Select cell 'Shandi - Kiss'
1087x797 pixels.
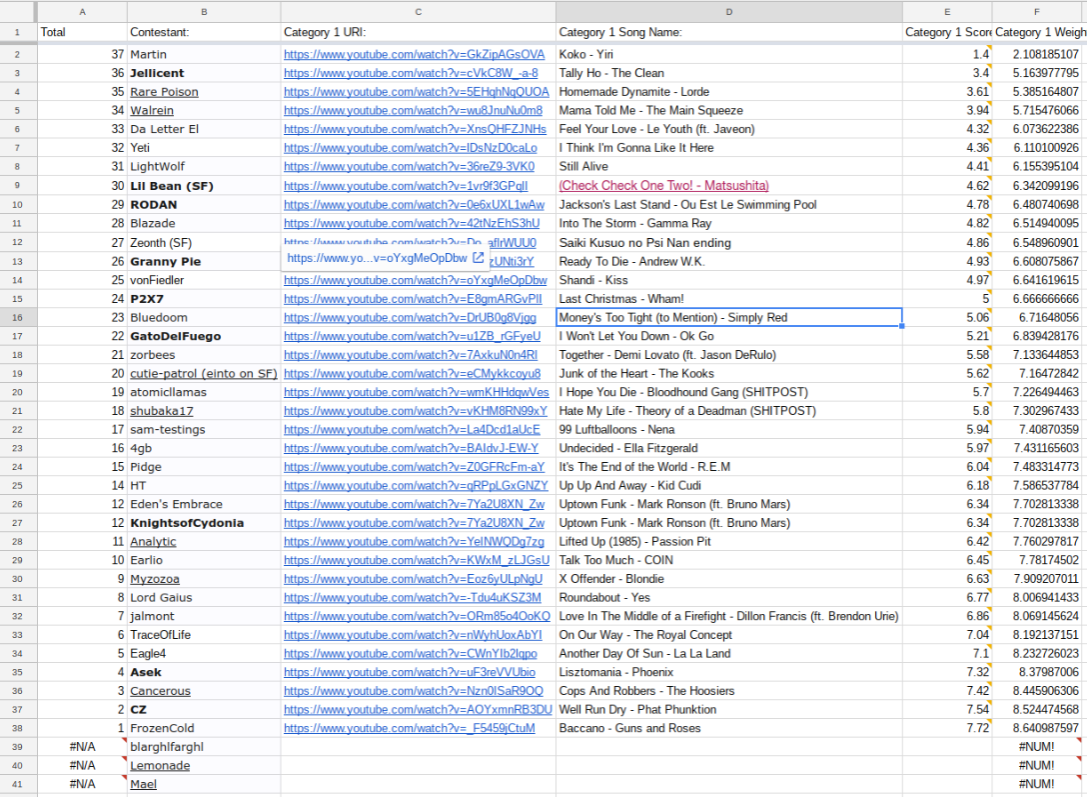[x=729, y=280]
